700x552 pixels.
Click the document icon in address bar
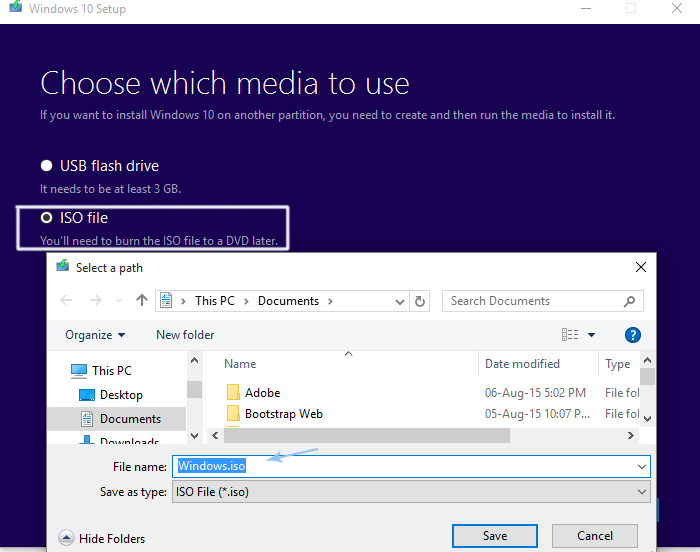166,301
